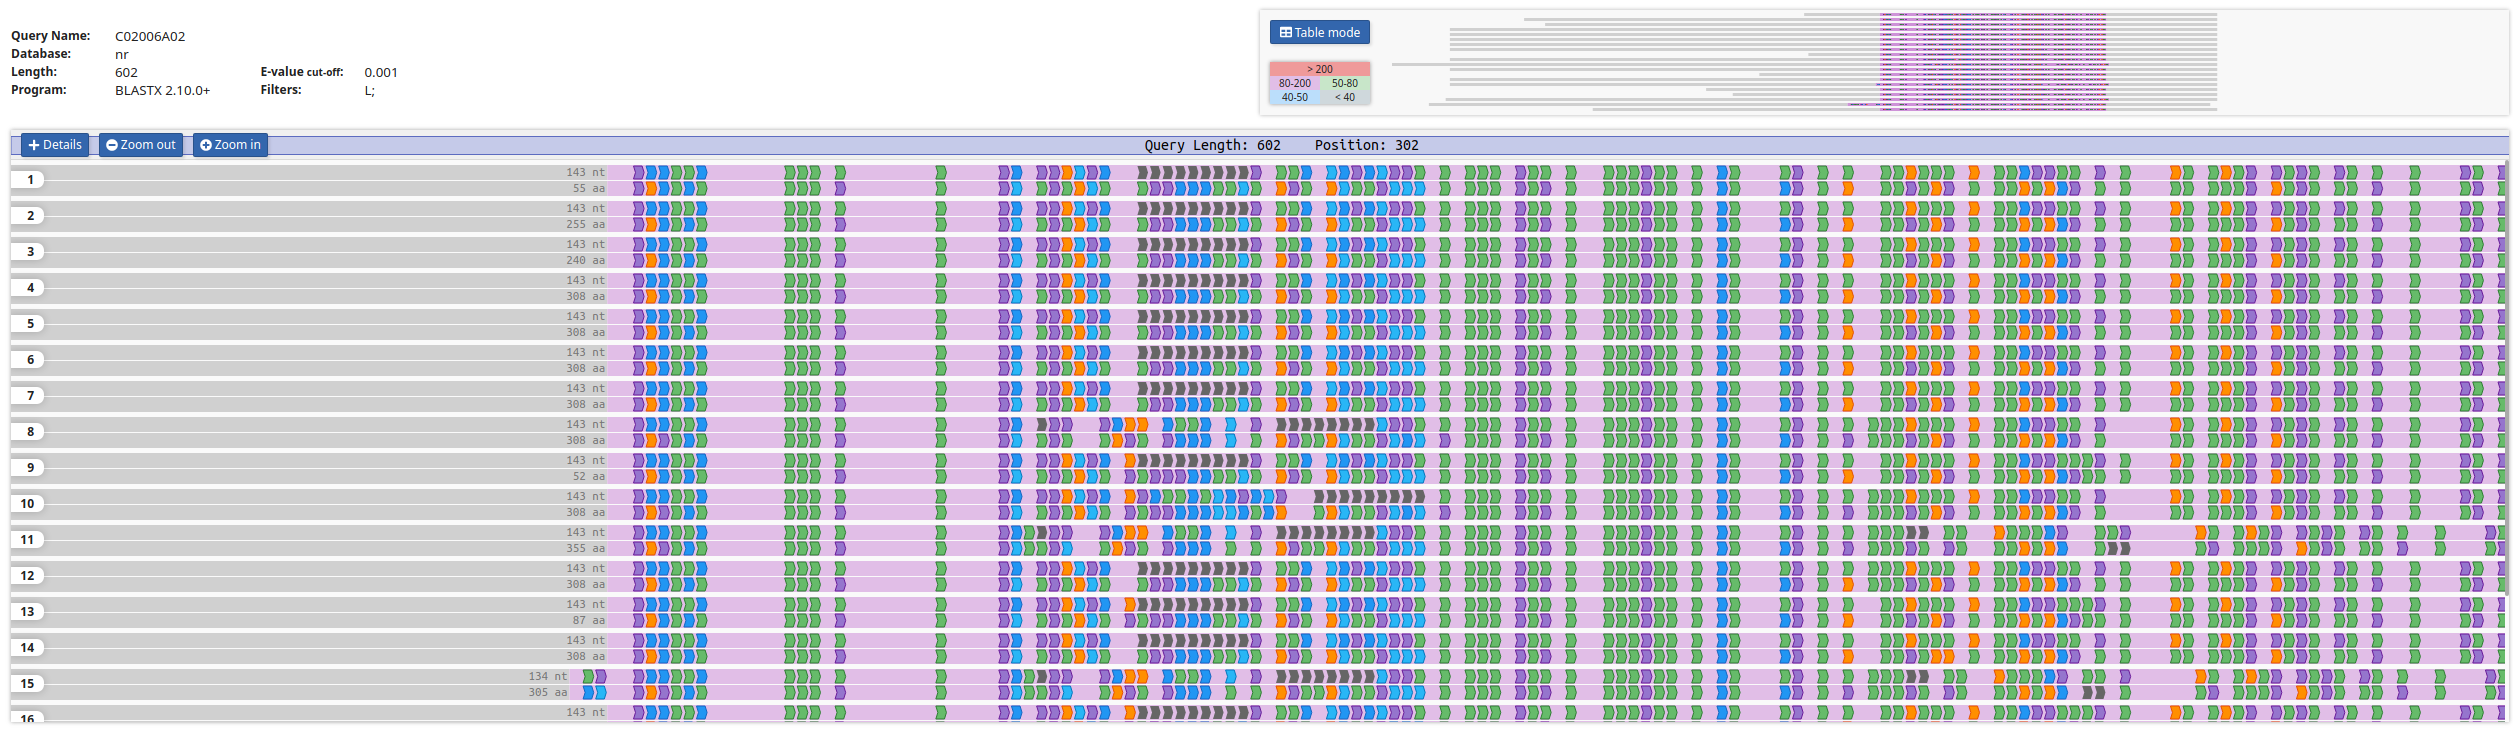Open hit number 5 row label
The image size is (2513, 730).
click(x=30, y=324)
